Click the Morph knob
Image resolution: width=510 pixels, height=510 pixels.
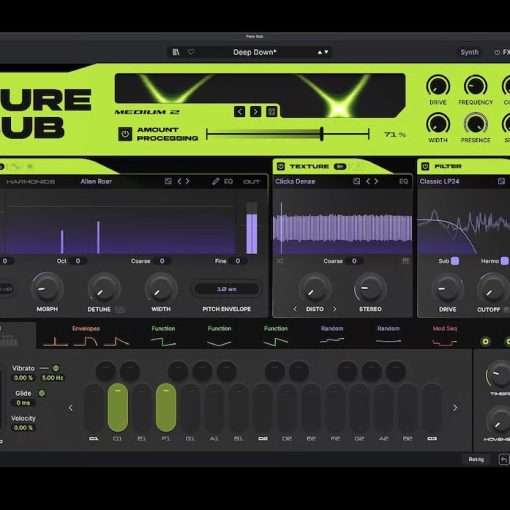point(47,288)
